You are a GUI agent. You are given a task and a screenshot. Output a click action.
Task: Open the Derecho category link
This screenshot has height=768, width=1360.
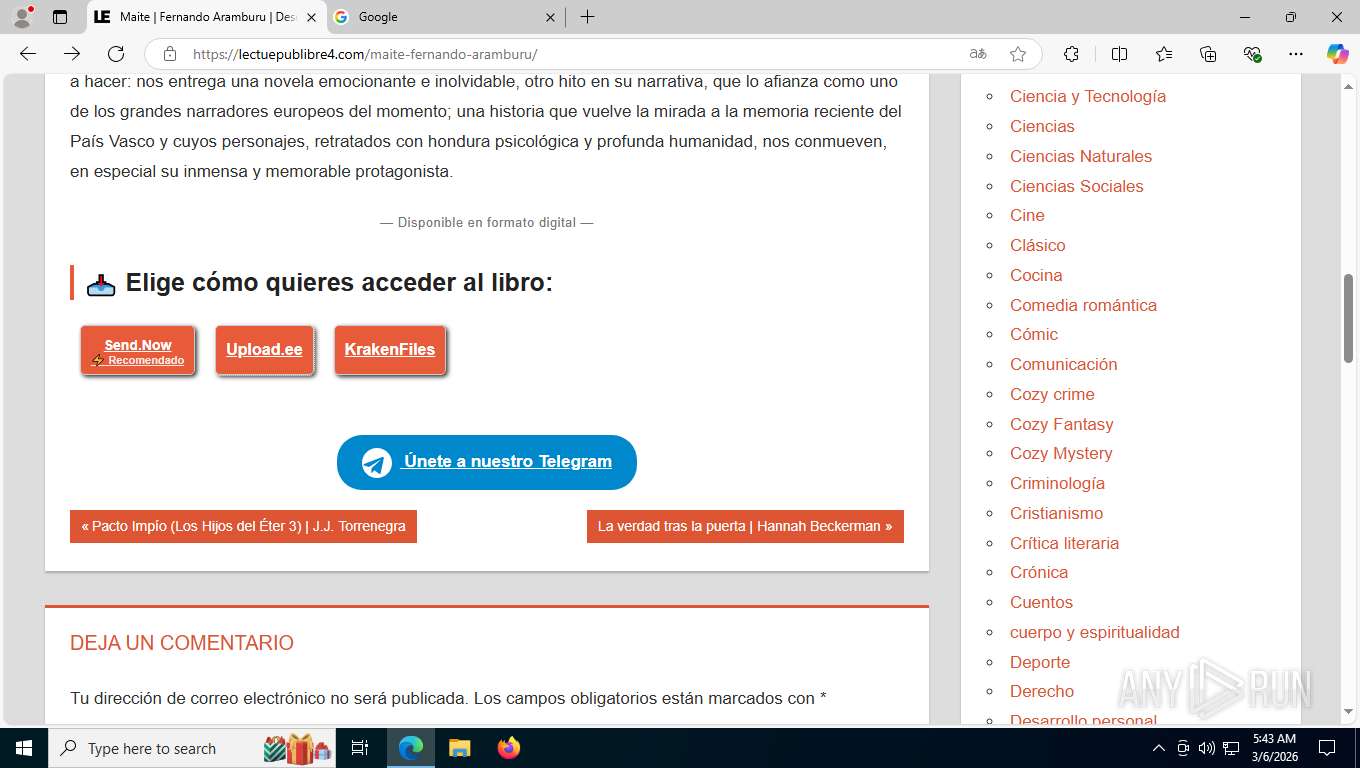click(1042, 691)
